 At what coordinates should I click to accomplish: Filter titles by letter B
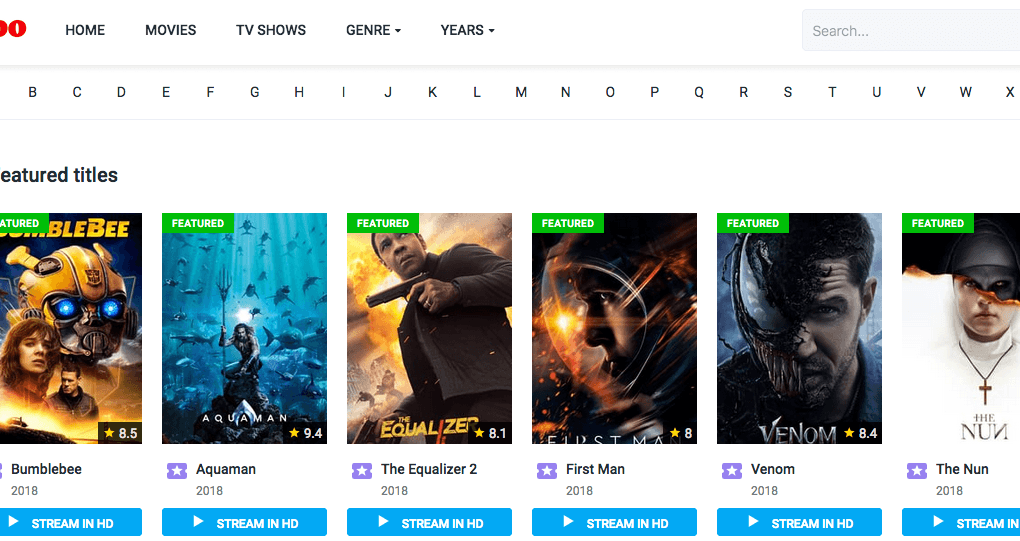tap(33, 92)
